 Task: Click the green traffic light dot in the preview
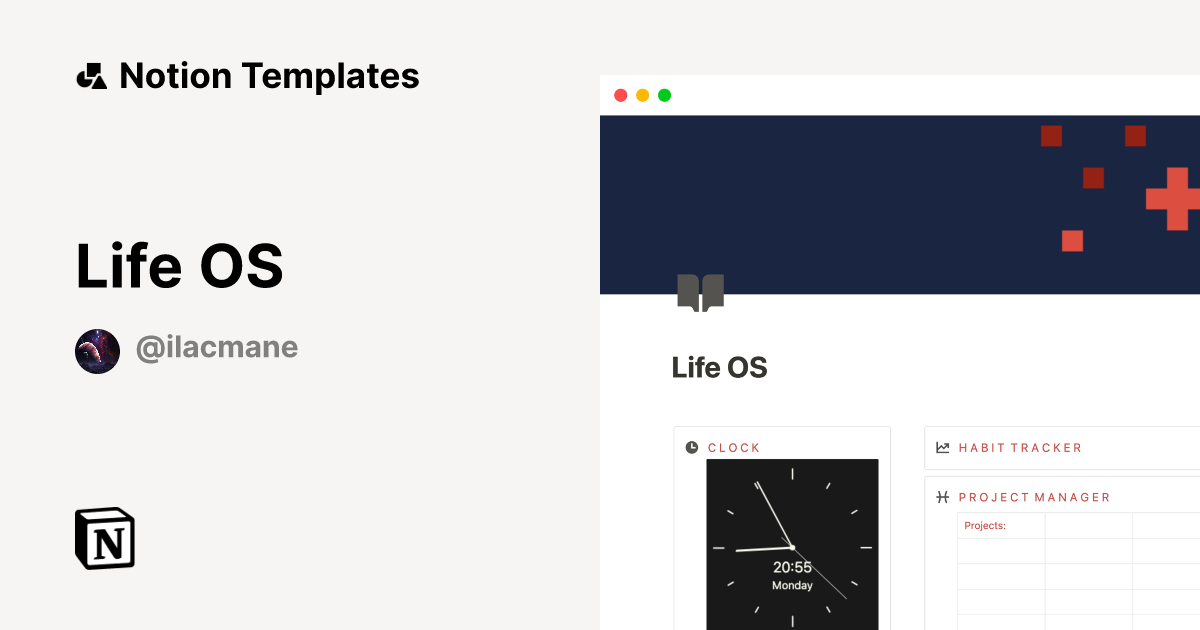[x=663, y=95]
